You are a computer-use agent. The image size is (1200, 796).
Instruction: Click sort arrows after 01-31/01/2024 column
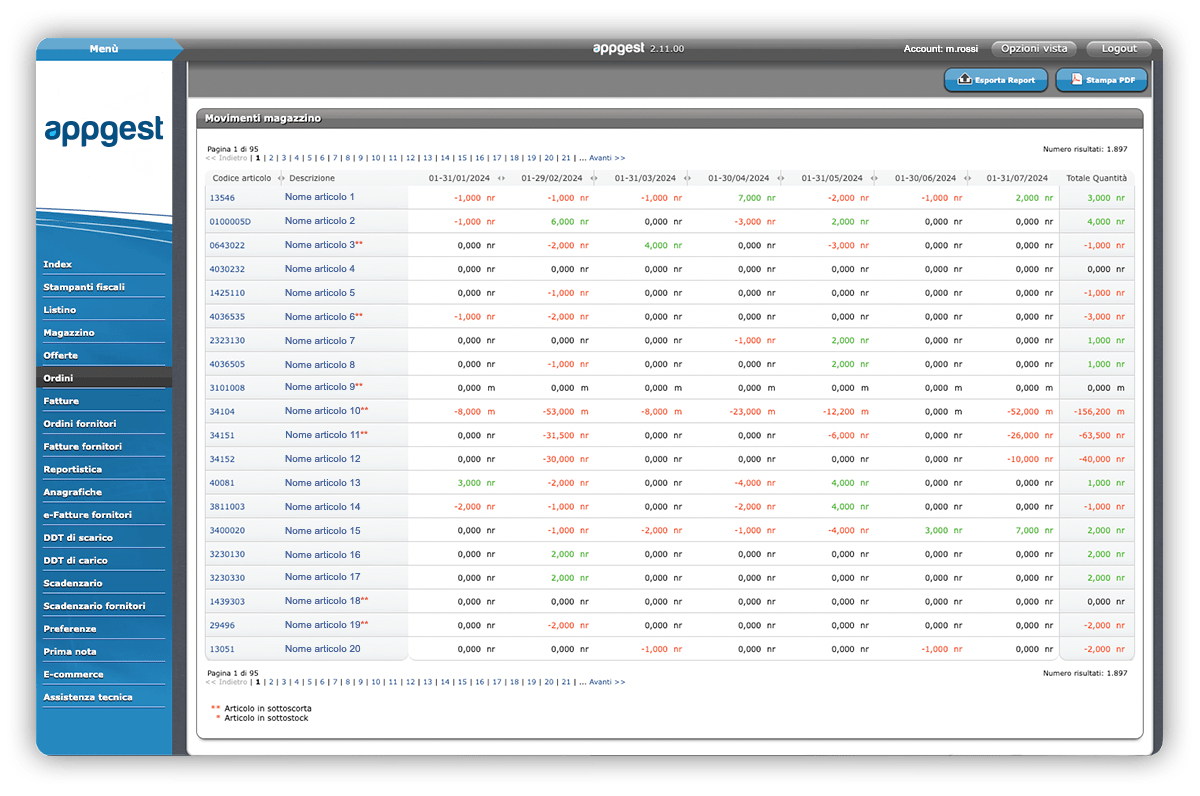click(501, 178)
